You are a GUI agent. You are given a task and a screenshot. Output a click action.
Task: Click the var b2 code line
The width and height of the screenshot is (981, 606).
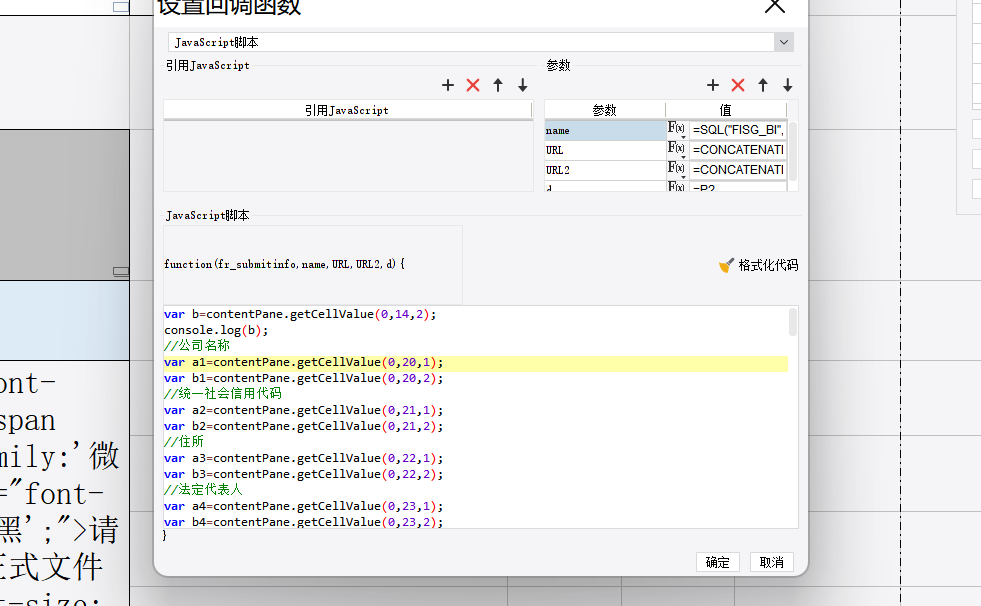pyautogui.click(x=303, y=427)
